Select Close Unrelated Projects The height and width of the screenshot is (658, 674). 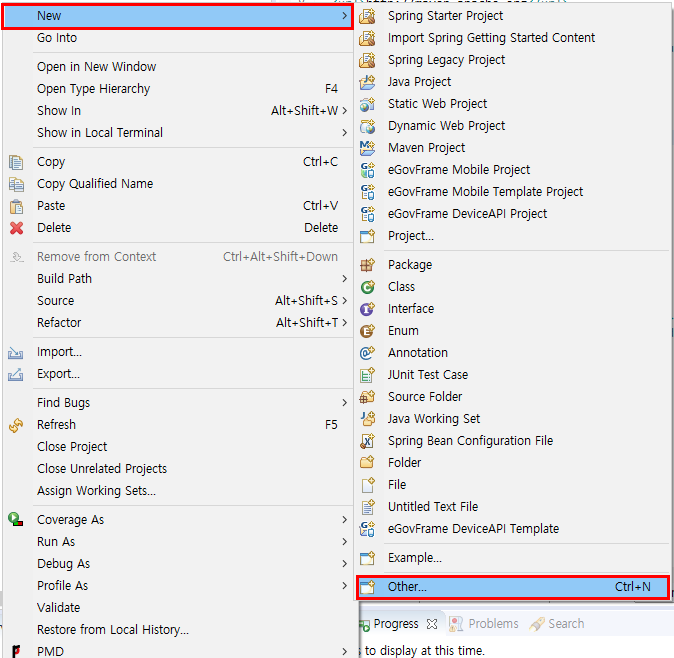[178, 468]
